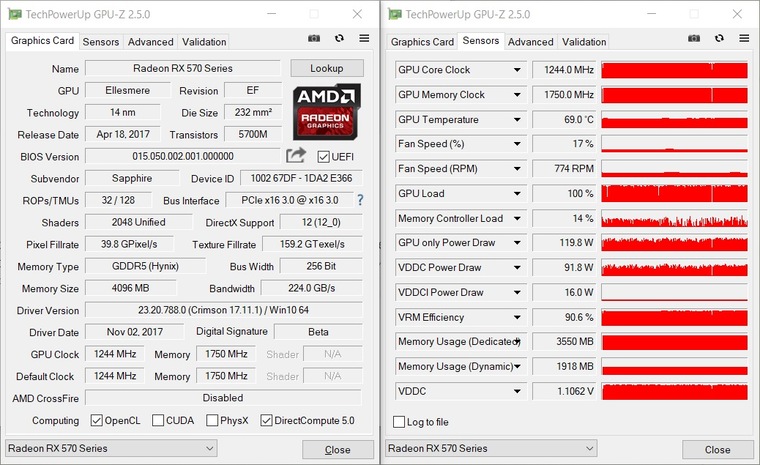Switch to Advanced tab in left window

coord(150,42)
